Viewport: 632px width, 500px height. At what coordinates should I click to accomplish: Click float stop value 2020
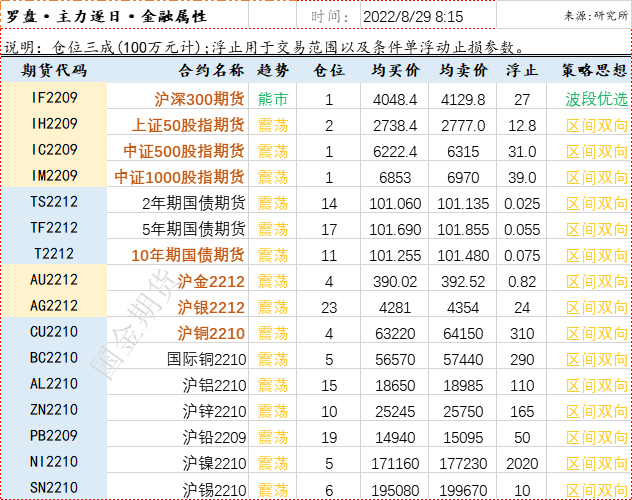pos(522,464)
